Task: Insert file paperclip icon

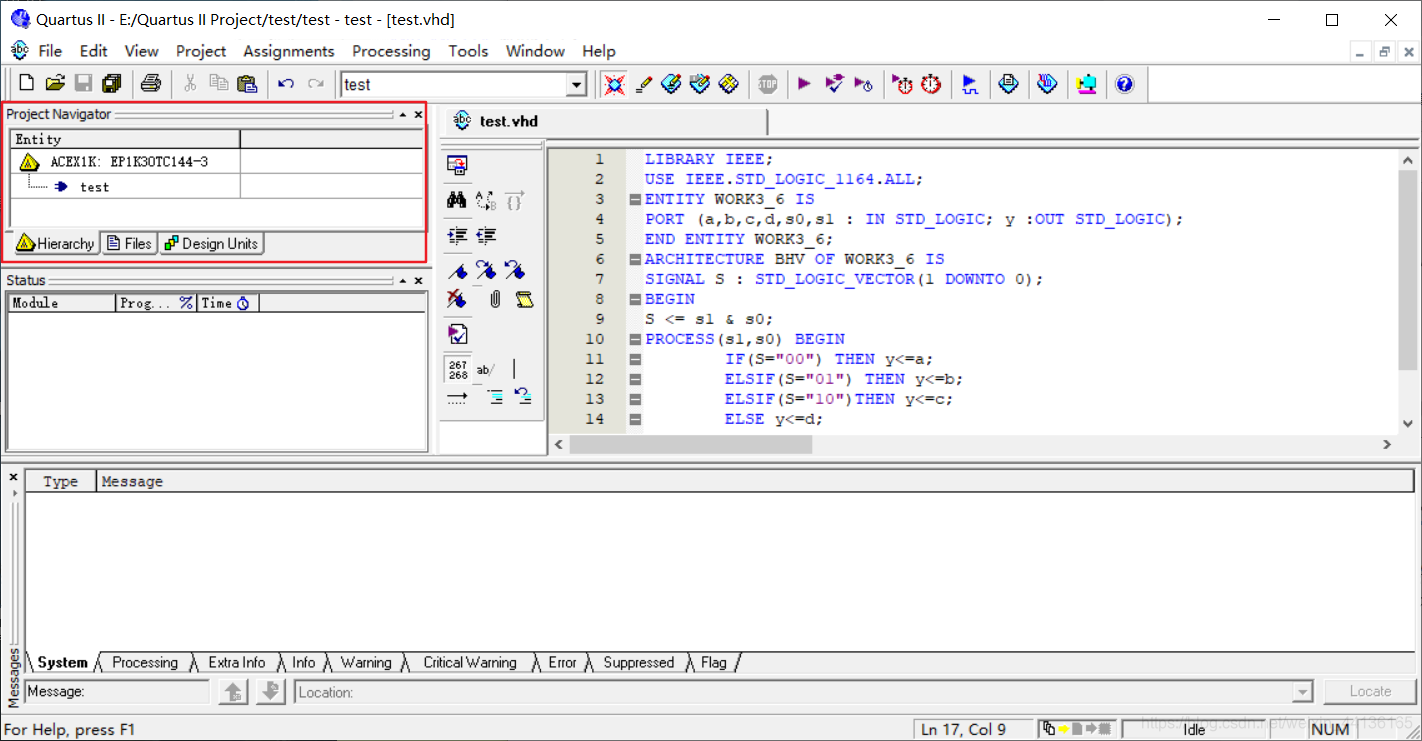Action: [495, 298]
